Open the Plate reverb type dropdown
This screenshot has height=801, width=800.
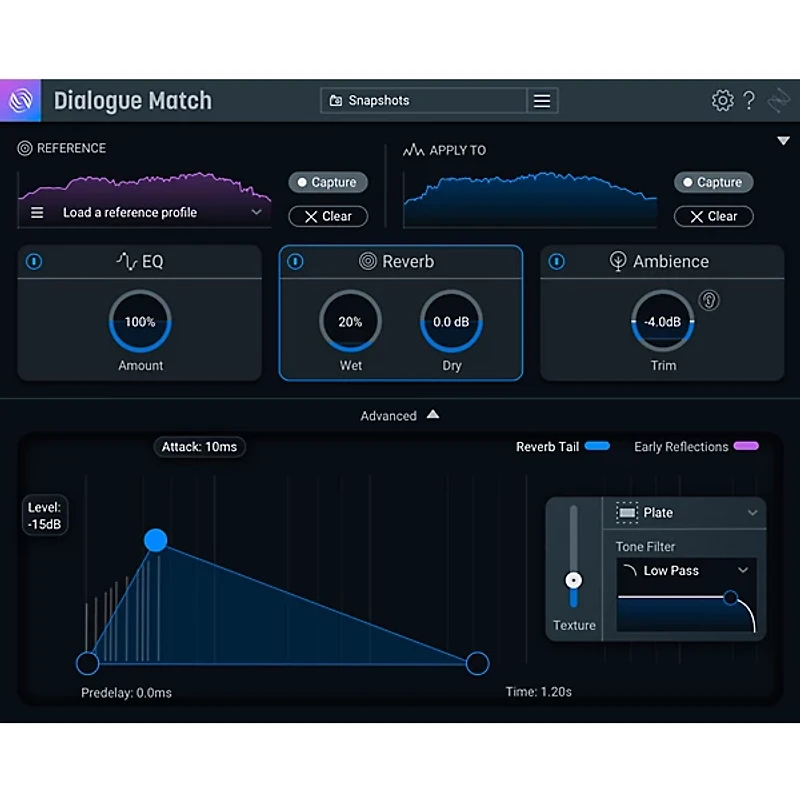688,512
